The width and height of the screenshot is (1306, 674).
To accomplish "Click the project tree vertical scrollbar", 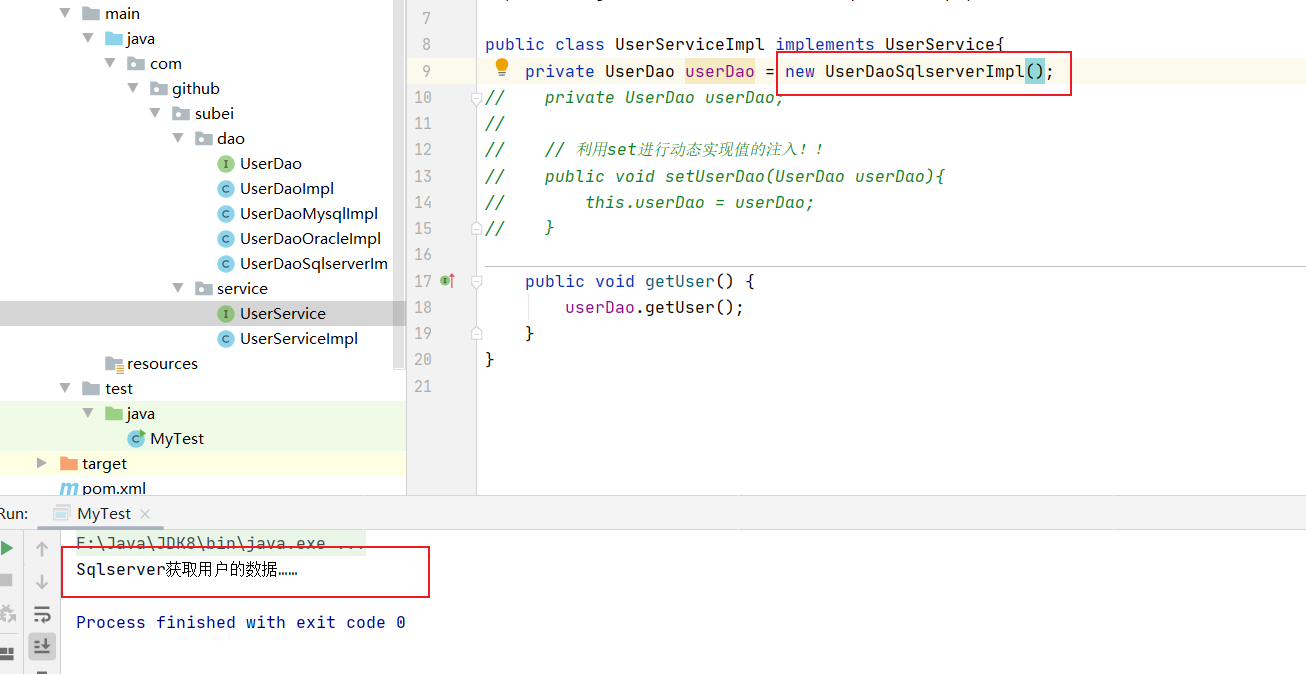I will pos(399,180).
